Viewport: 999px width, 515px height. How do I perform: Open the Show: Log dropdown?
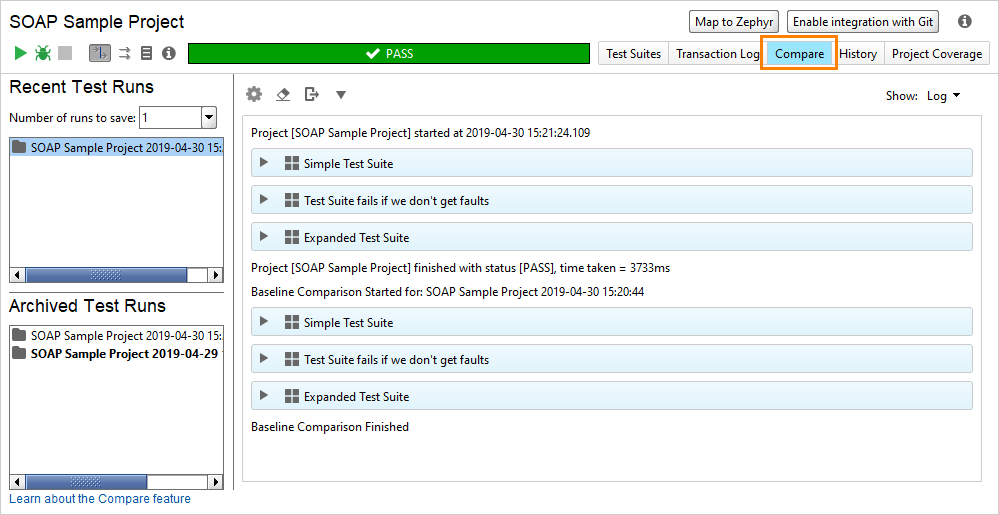tap(944, 96)
